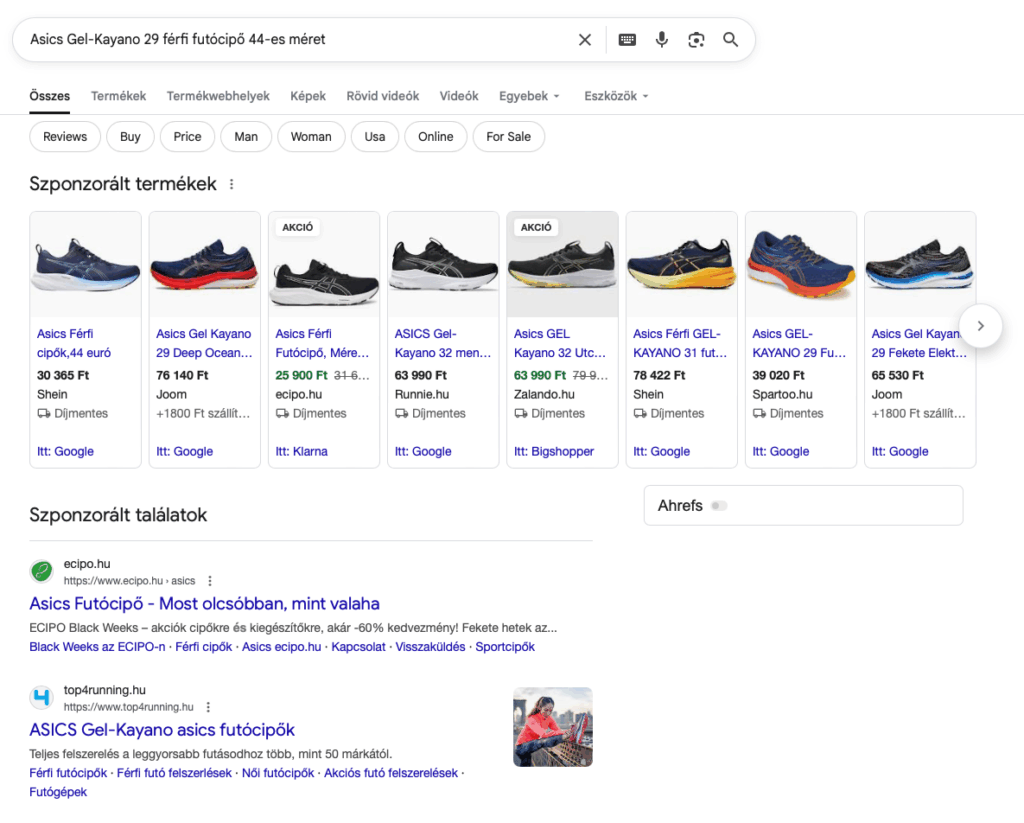Screen dimensions: 1024x823
Task: Open the Szponzorált termékek three-dot menu
Action: click(x=231, y=184)
